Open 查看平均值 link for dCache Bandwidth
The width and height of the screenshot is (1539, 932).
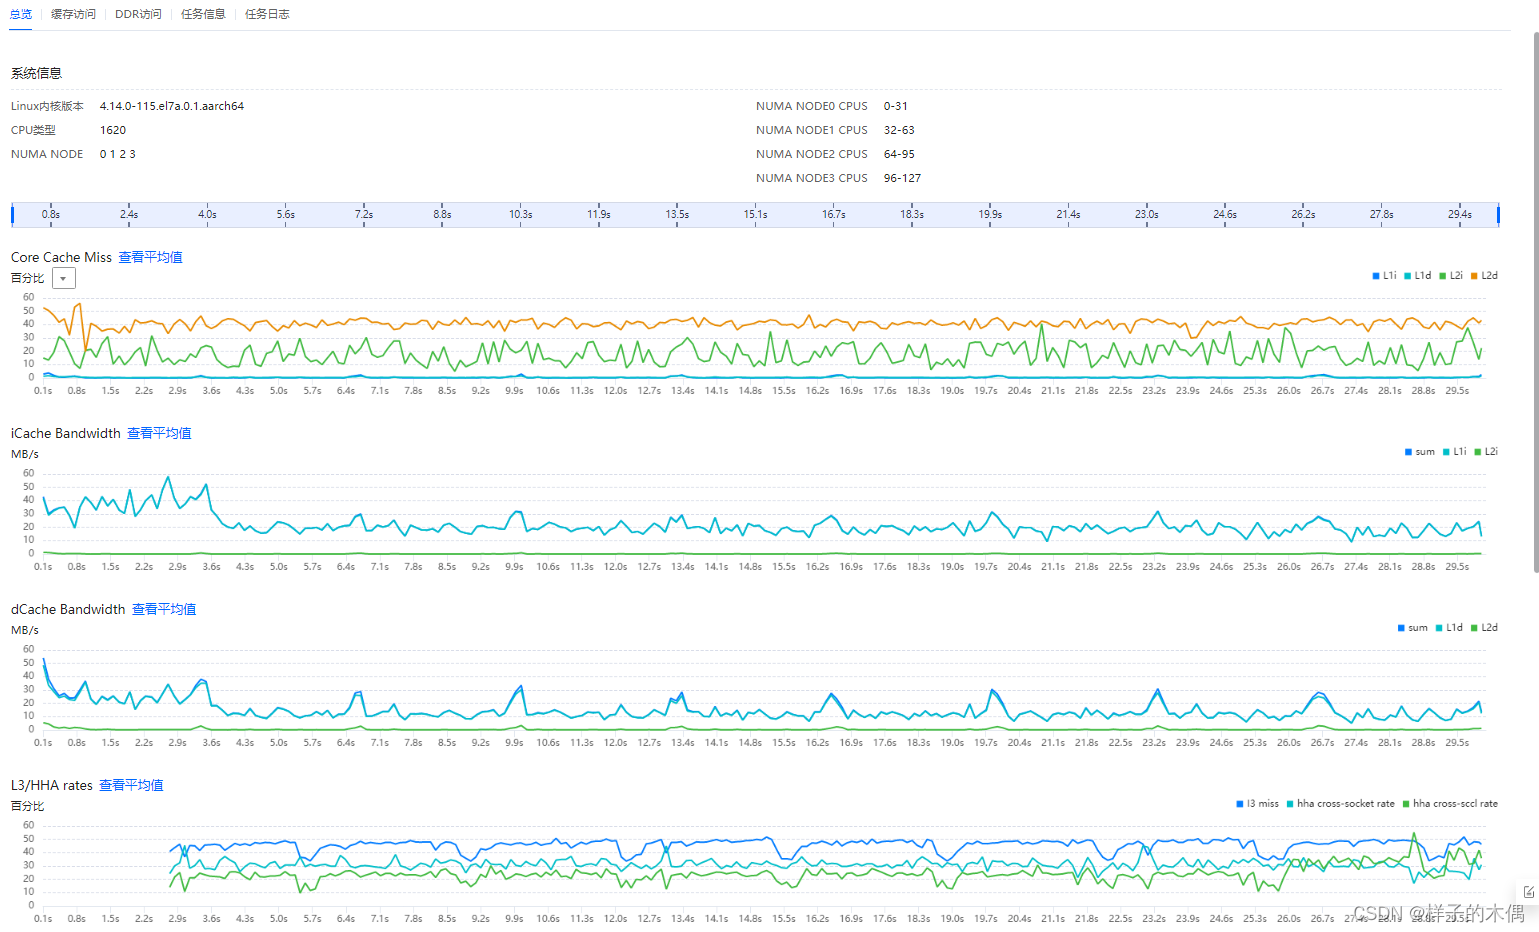(x=164, y=609)
